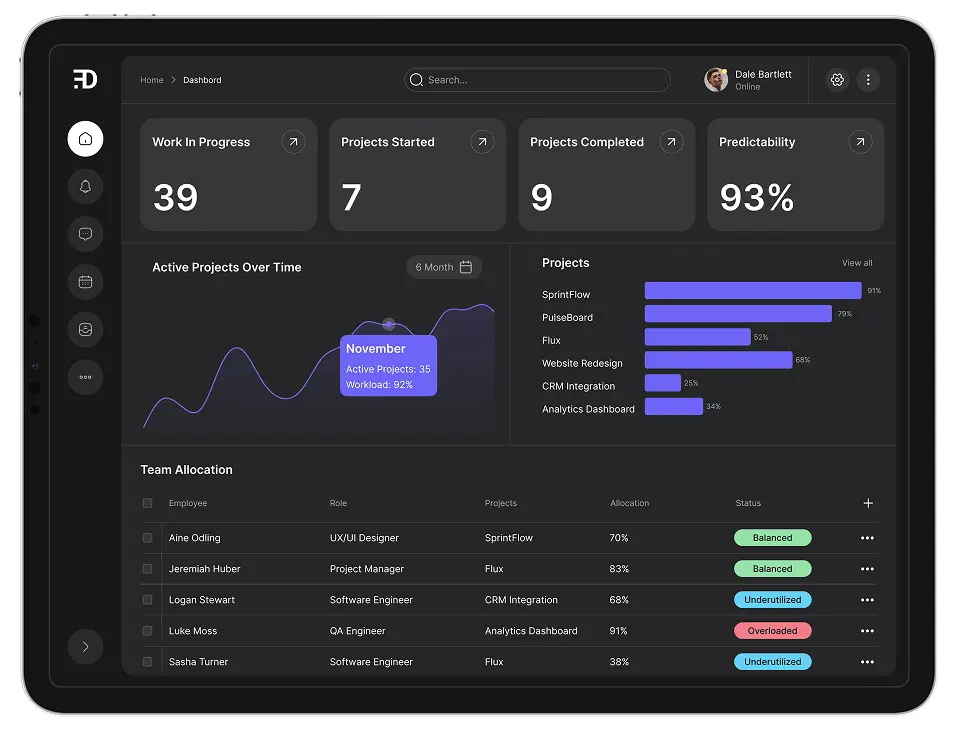Image resolution: width=962 pixels, height=738 pixels.
Task: Open the Work In Progress detail arrow
Action: coord(293,142)
